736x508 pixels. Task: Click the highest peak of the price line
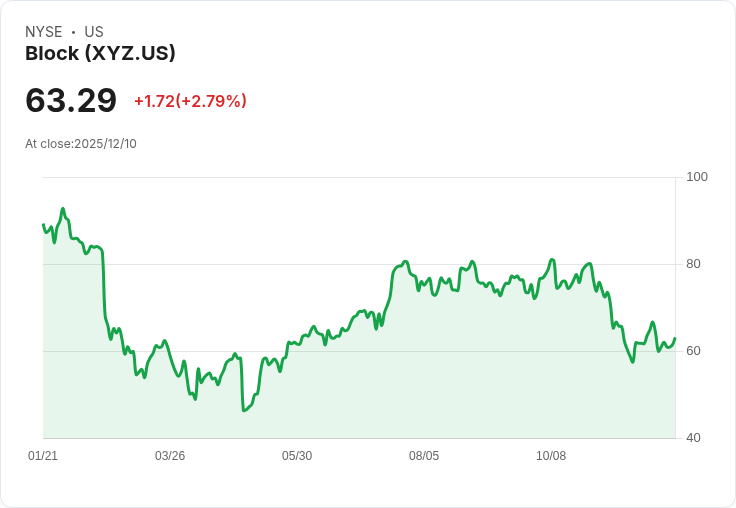63,209
